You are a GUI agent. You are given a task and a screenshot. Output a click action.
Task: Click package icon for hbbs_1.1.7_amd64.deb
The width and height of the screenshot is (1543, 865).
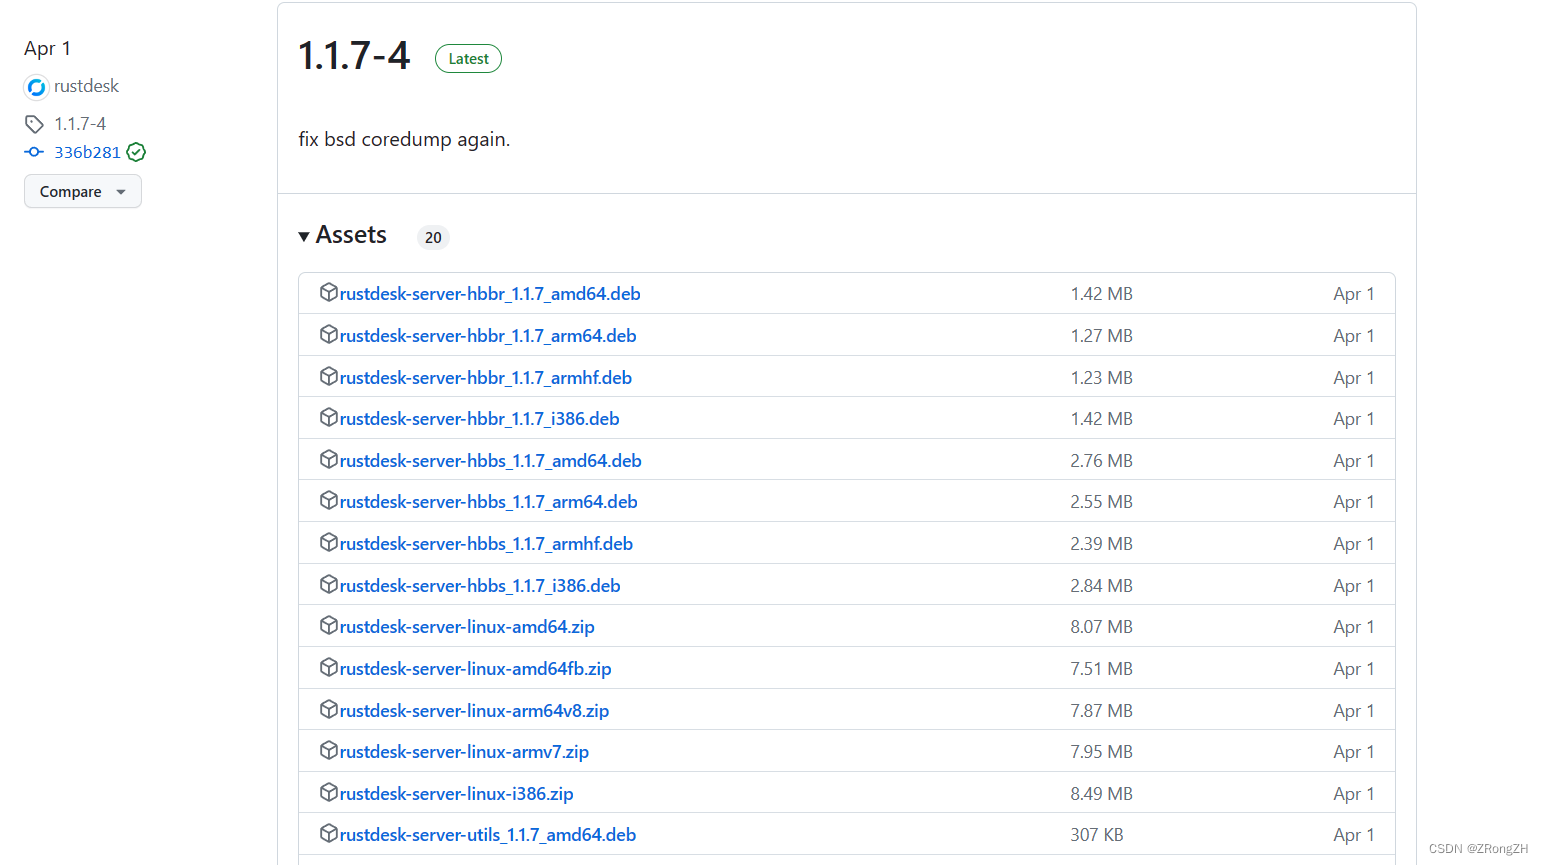[x=328, y=459]
